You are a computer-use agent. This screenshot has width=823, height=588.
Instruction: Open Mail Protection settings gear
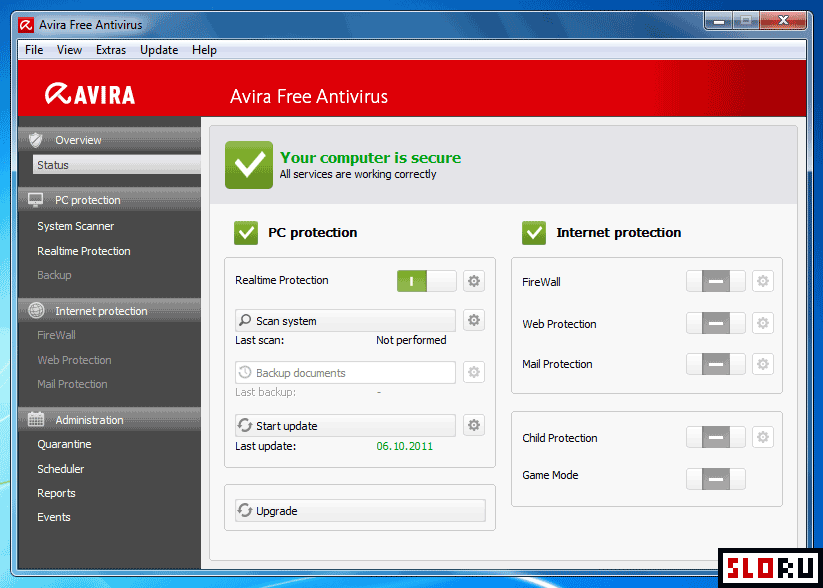[x=763, y=363]
